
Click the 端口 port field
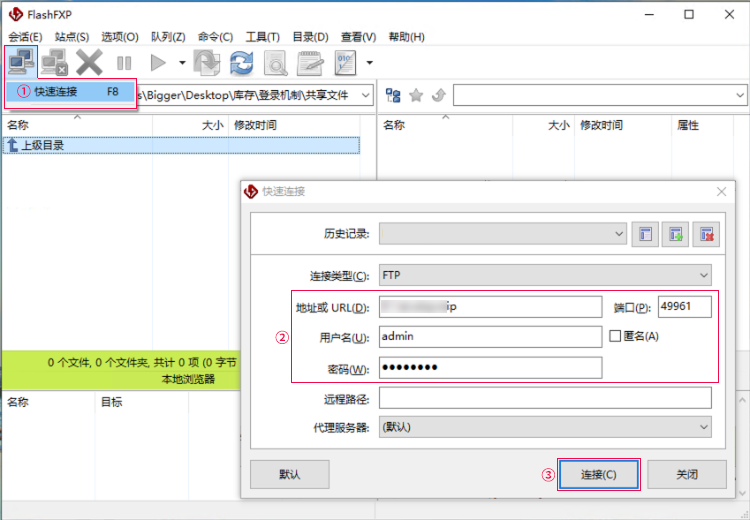click(684, 307)
